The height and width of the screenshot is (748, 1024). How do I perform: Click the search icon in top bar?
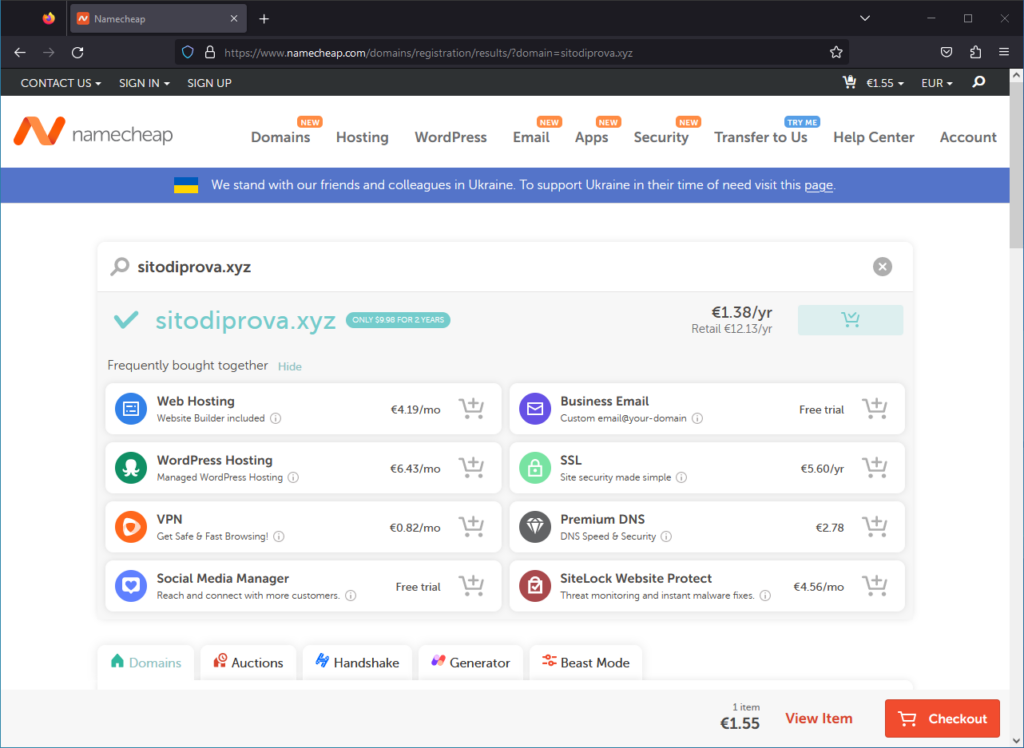tap(978, 82)
